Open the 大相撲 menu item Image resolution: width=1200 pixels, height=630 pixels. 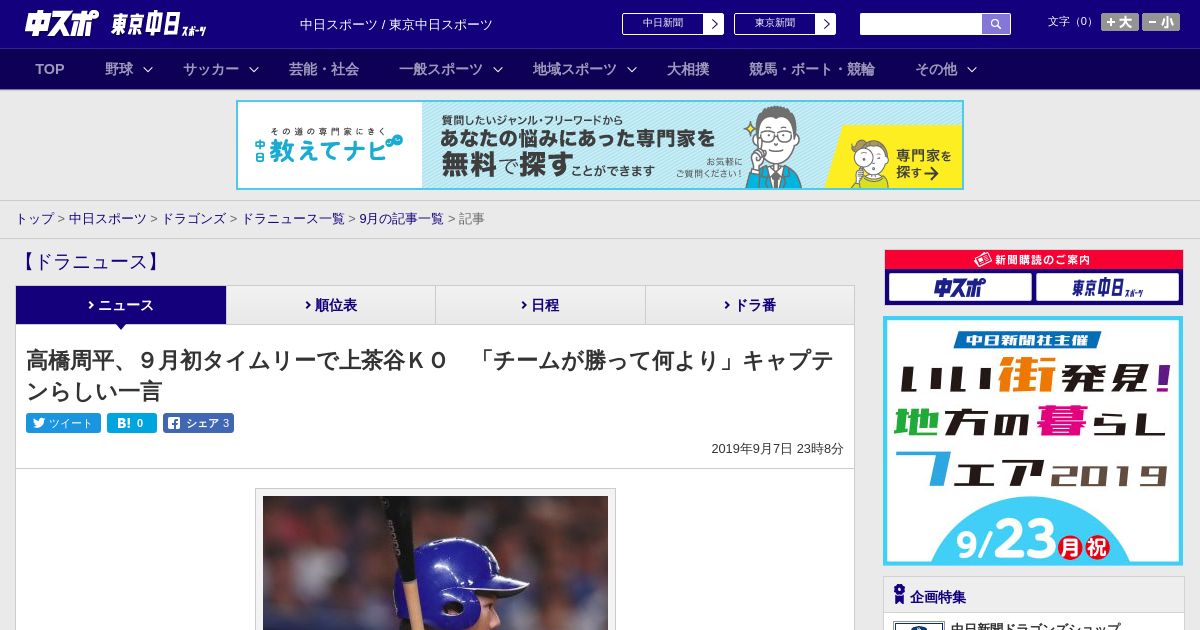point(688,69)
